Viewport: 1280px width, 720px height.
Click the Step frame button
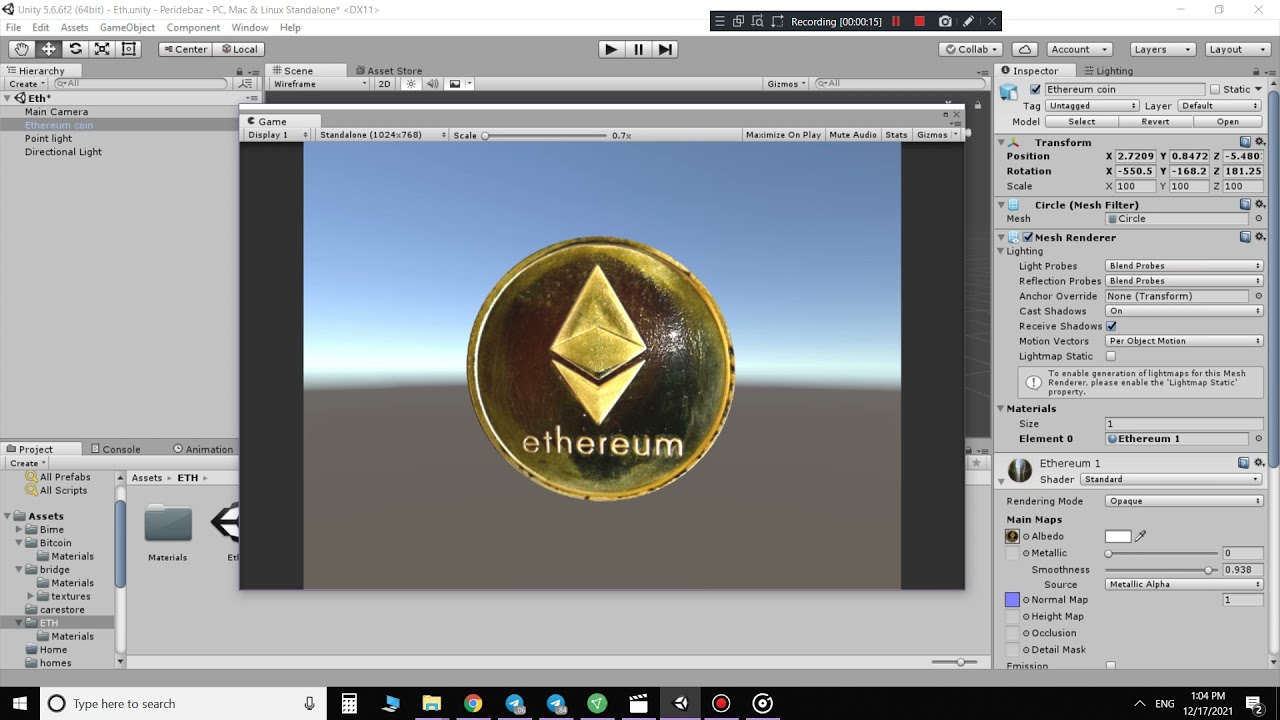click(666, 49)
